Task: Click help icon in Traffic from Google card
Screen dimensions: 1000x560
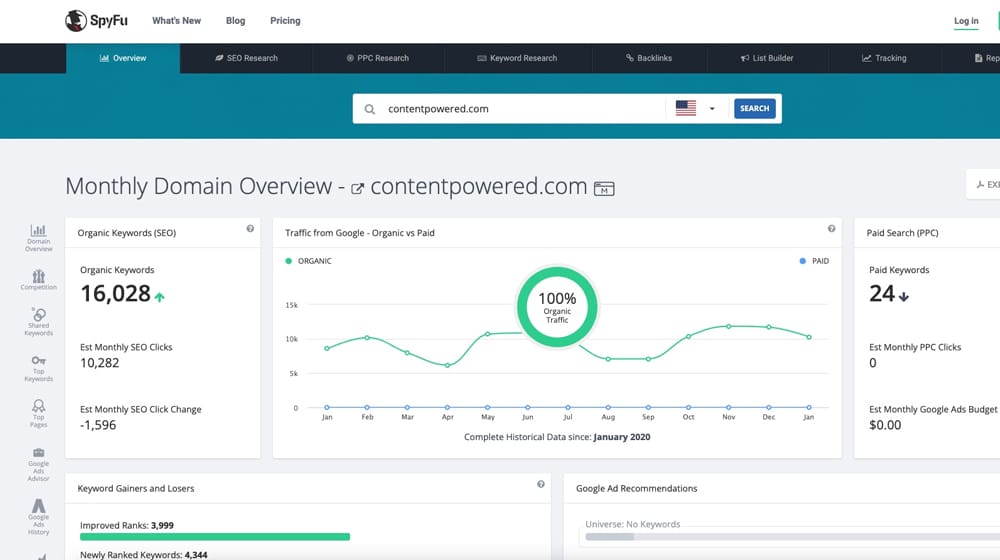Action: tap(831, 228)
